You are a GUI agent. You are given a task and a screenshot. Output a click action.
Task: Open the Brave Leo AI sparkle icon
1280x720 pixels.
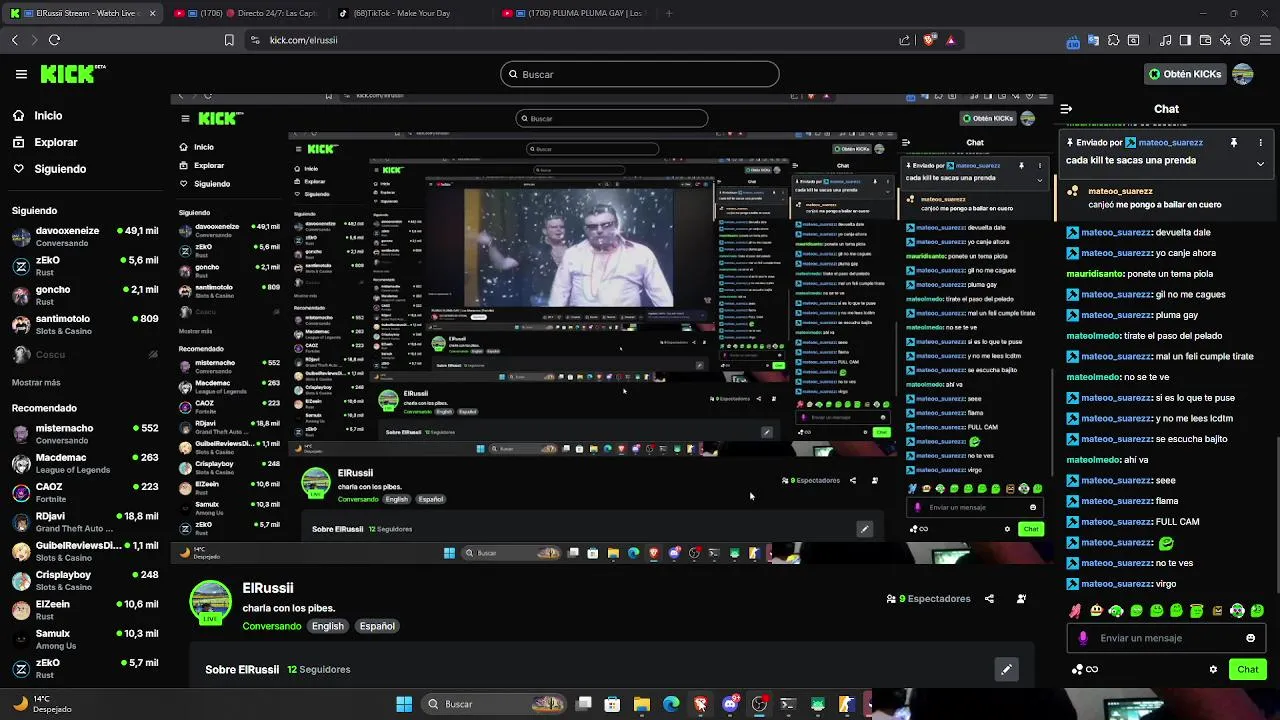[1225, 40]
